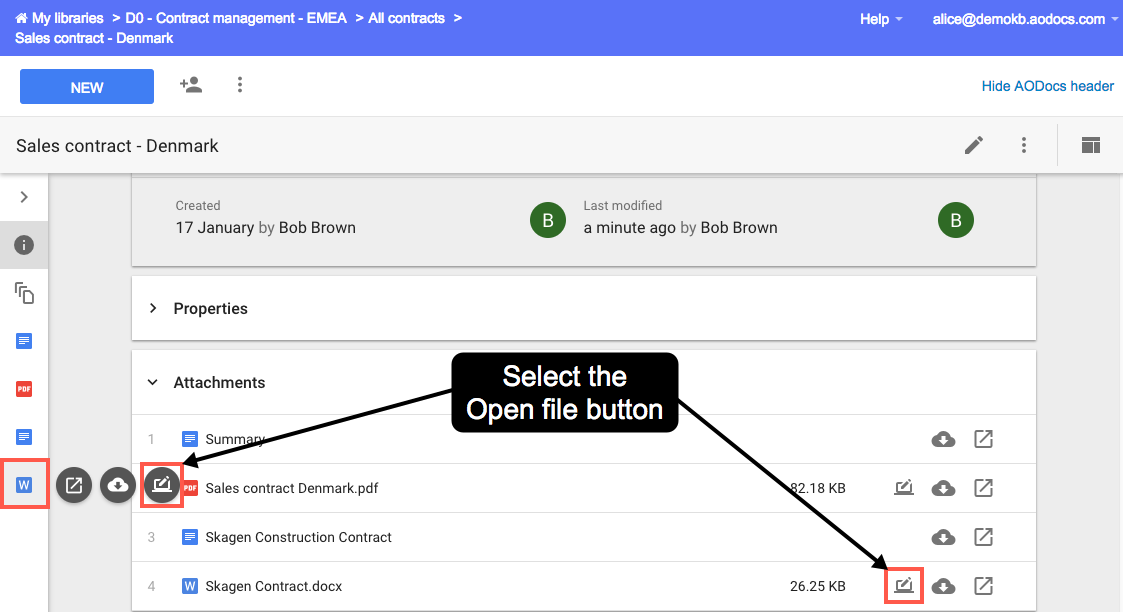Click the 26.25 KB file size
This screenshot has height=612, width=1123.
pos(817,586)
